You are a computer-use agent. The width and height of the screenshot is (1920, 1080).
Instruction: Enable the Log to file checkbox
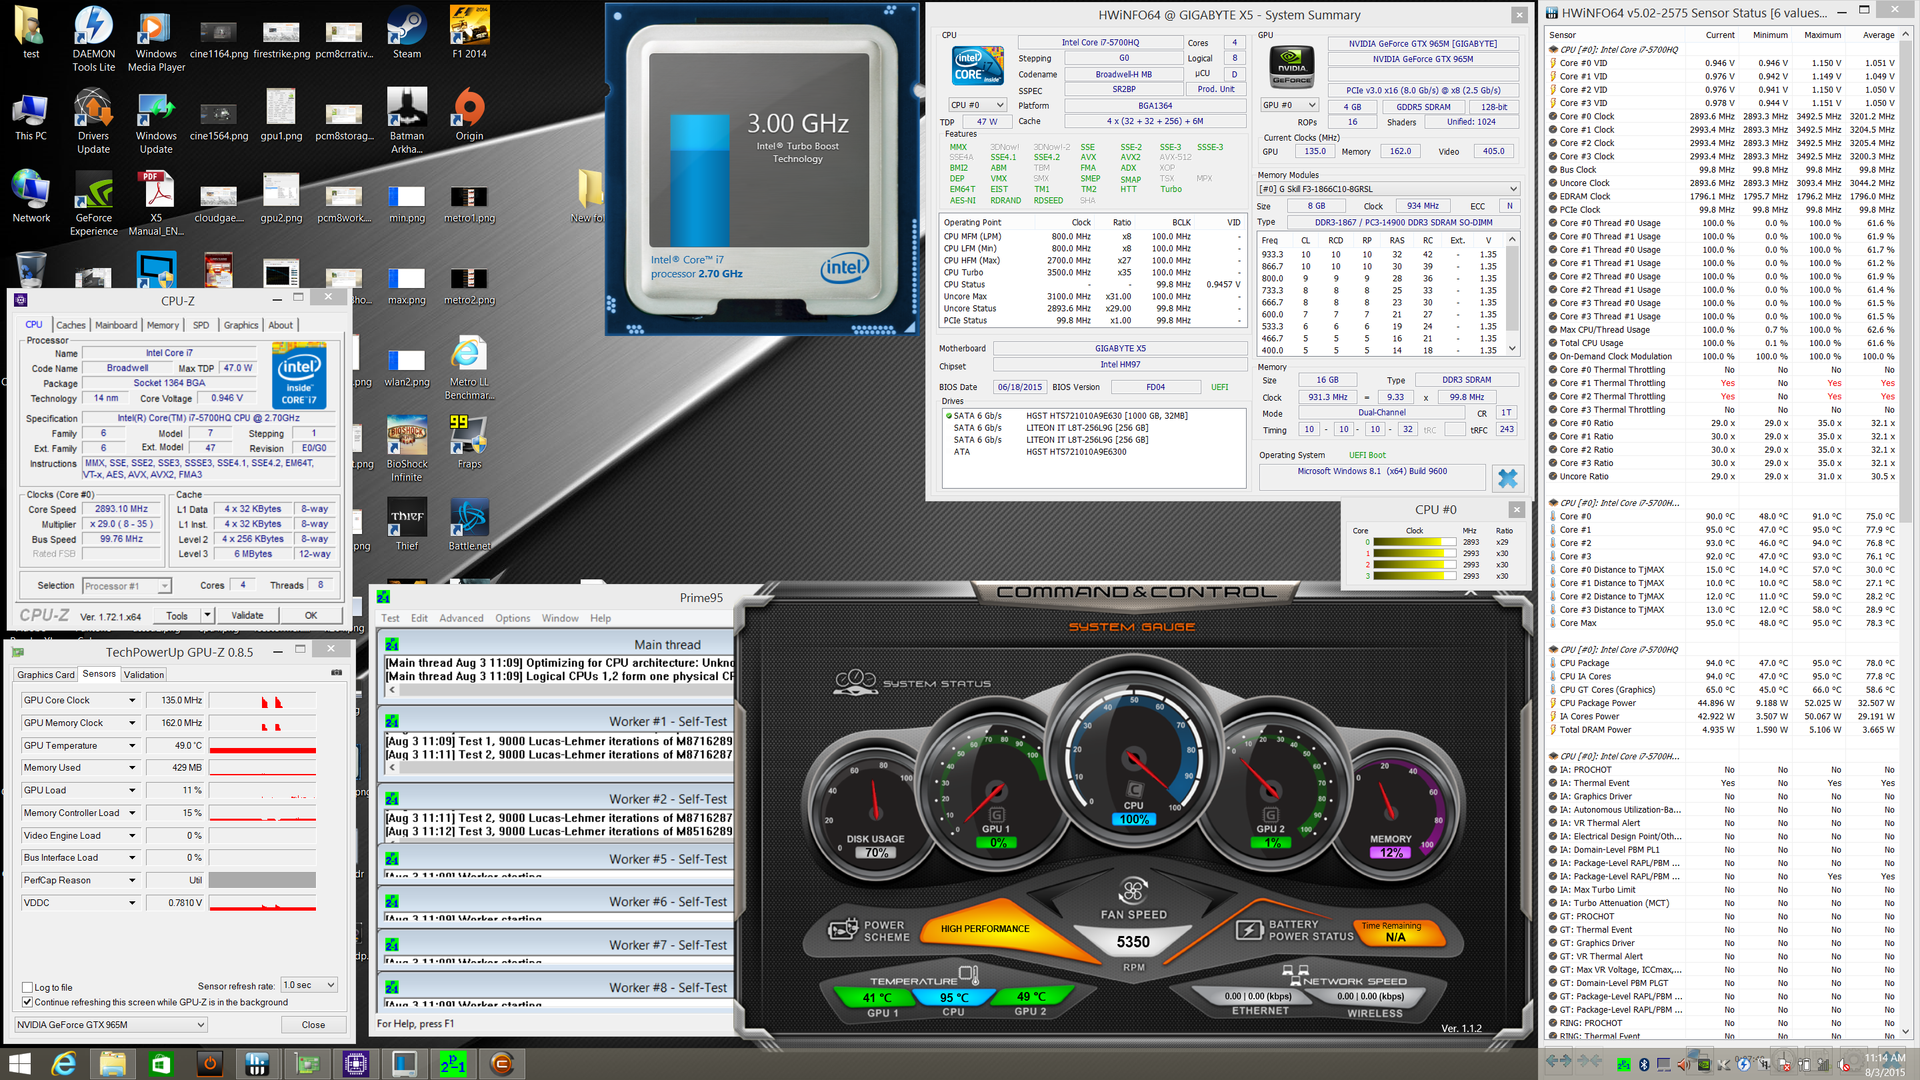[x=28, y=988]
